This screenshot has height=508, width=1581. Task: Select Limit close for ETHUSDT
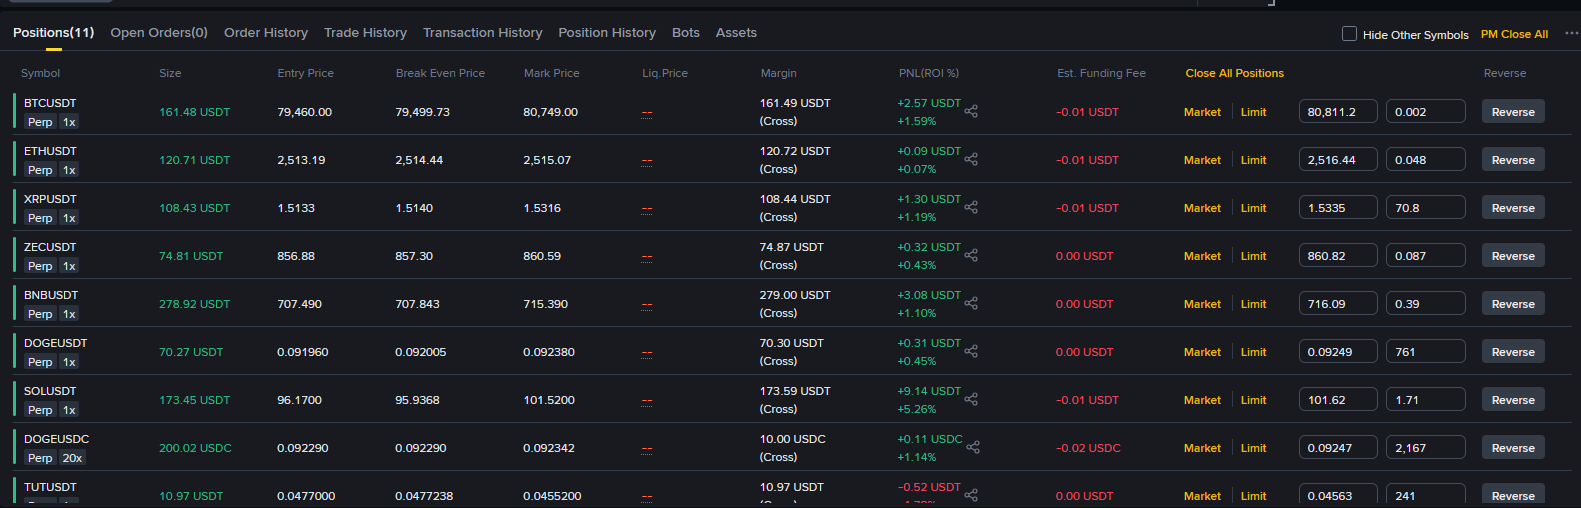coord(1253,160)
